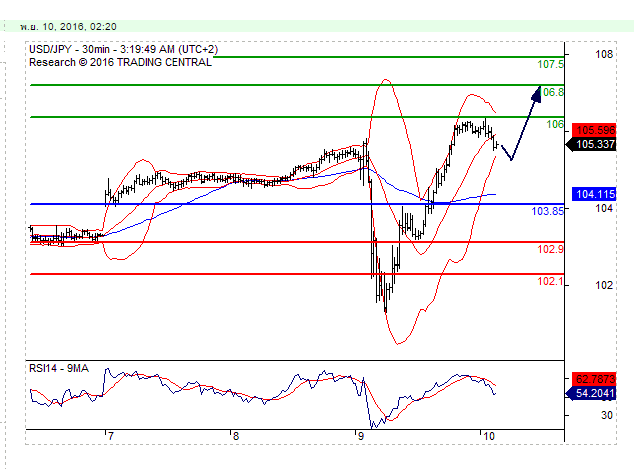Click the blue 103.85 pivot label

coord(547,211)
